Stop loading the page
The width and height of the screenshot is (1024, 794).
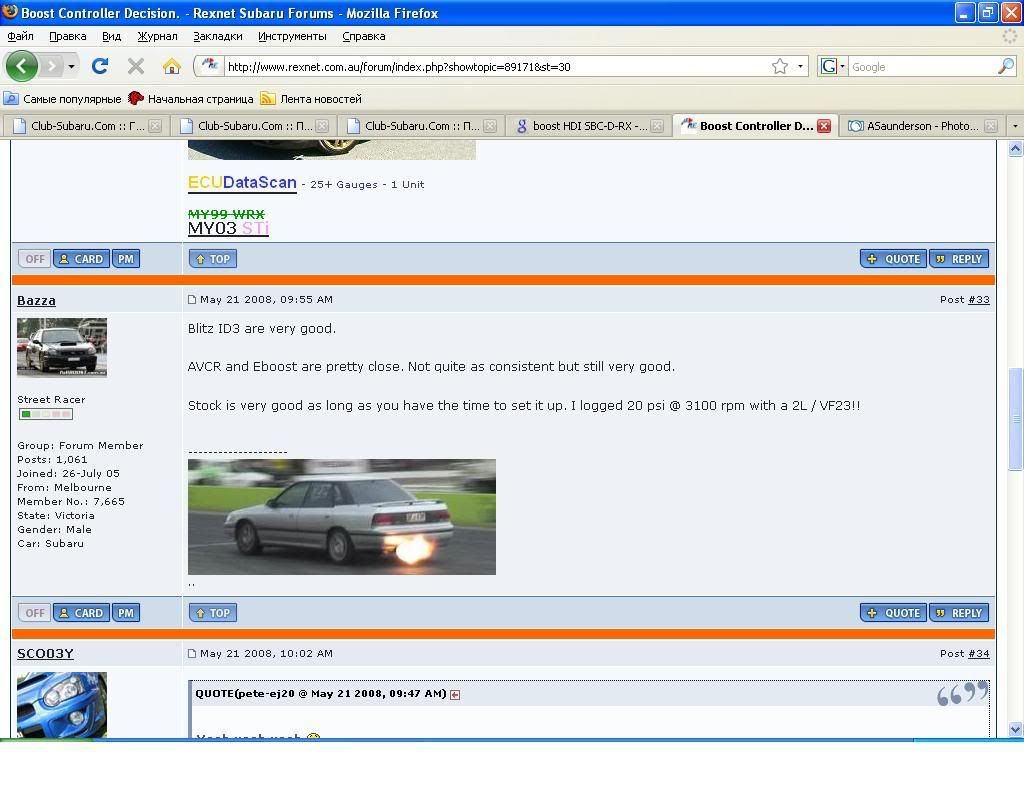[136, 66]
